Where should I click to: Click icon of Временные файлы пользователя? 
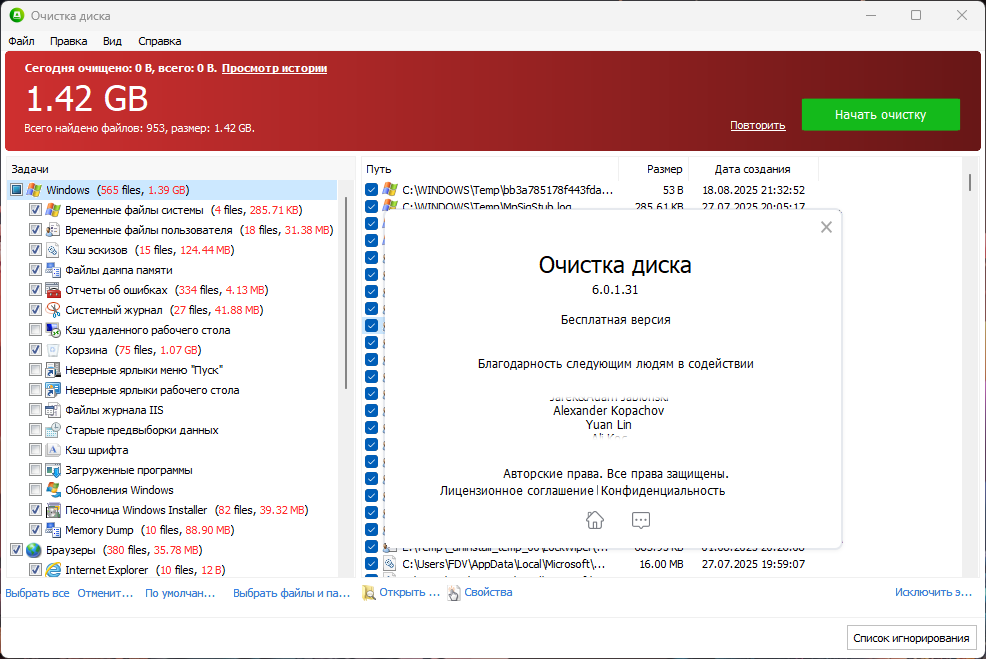(x=53, y=230)
